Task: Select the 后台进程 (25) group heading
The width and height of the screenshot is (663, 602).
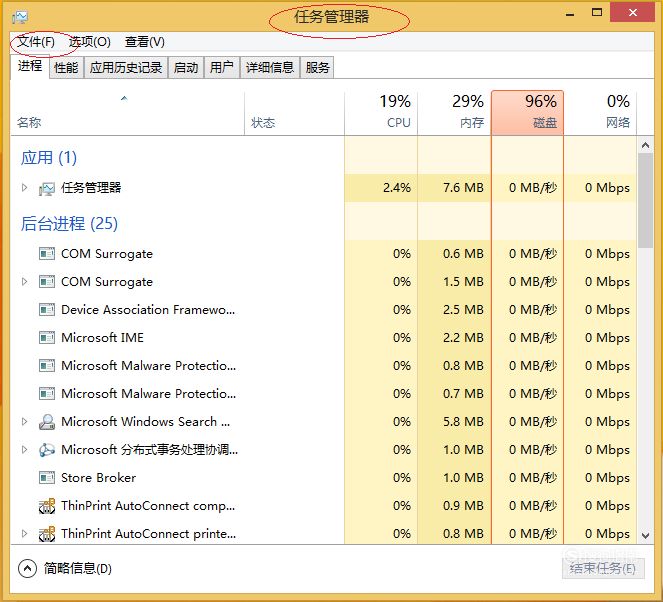Action: coord(69,224)
